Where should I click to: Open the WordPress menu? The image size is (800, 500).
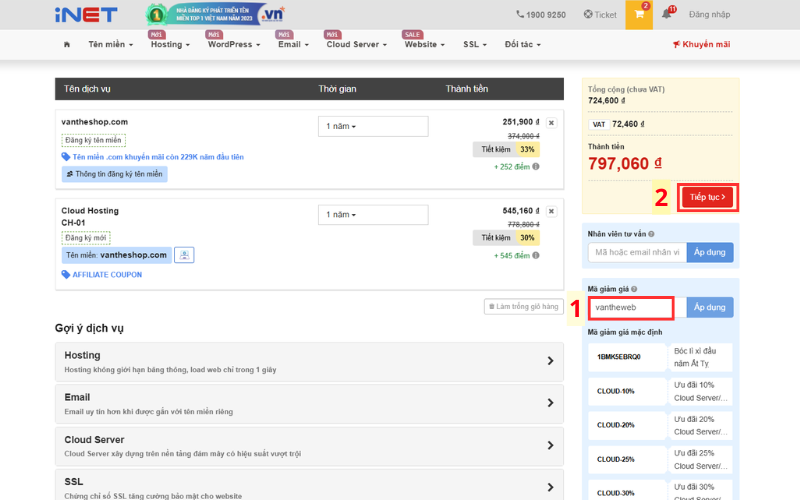[234, 44]
